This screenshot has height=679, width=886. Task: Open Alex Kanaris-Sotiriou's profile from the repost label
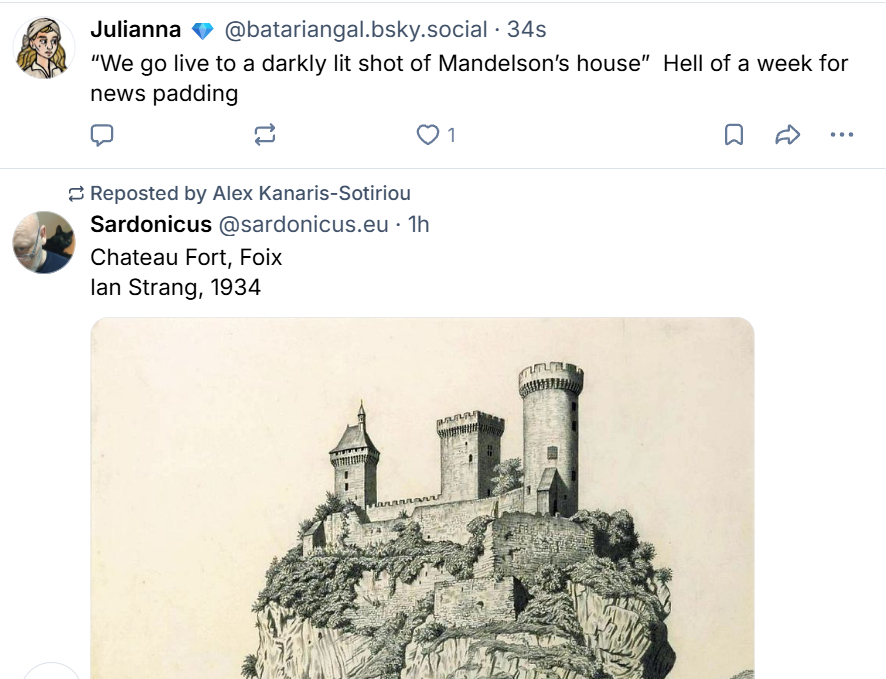click(x=311, y=193)
